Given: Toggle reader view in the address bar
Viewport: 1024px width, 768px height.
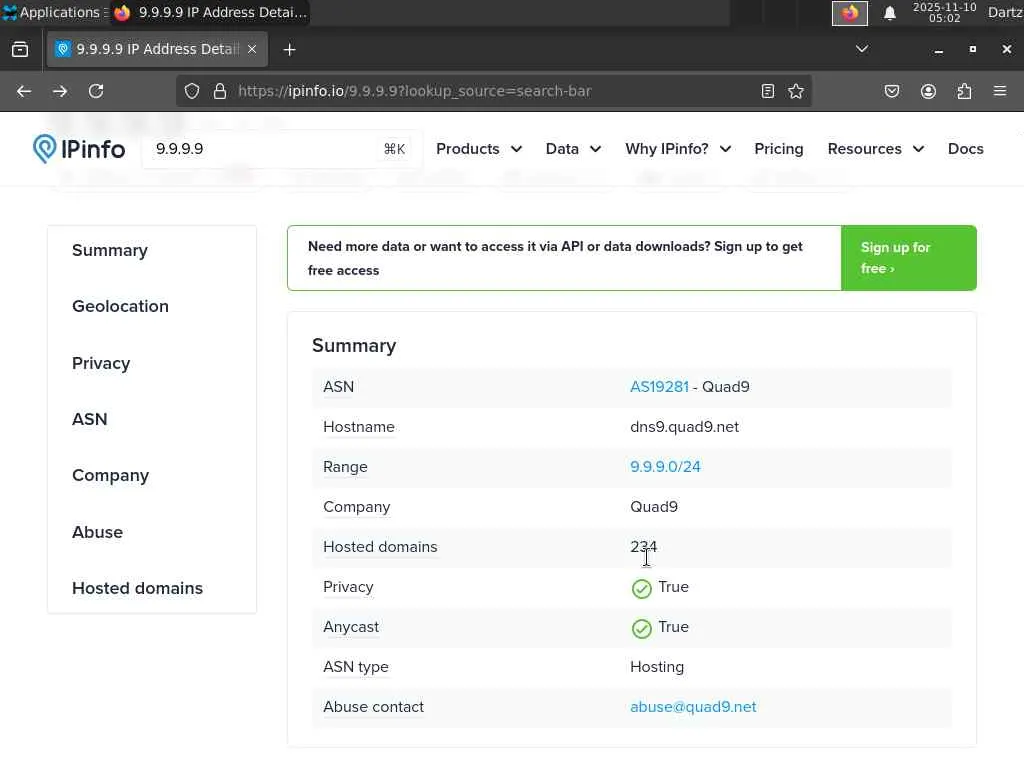Looking at the screenshot, I should pyautogui.click(x=768, y=91).
